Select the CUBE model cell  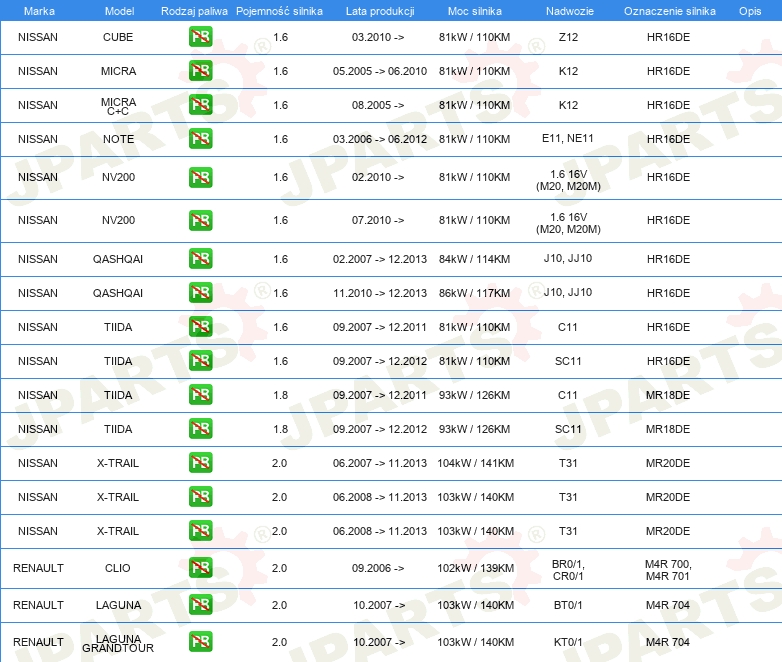[118, 37]
